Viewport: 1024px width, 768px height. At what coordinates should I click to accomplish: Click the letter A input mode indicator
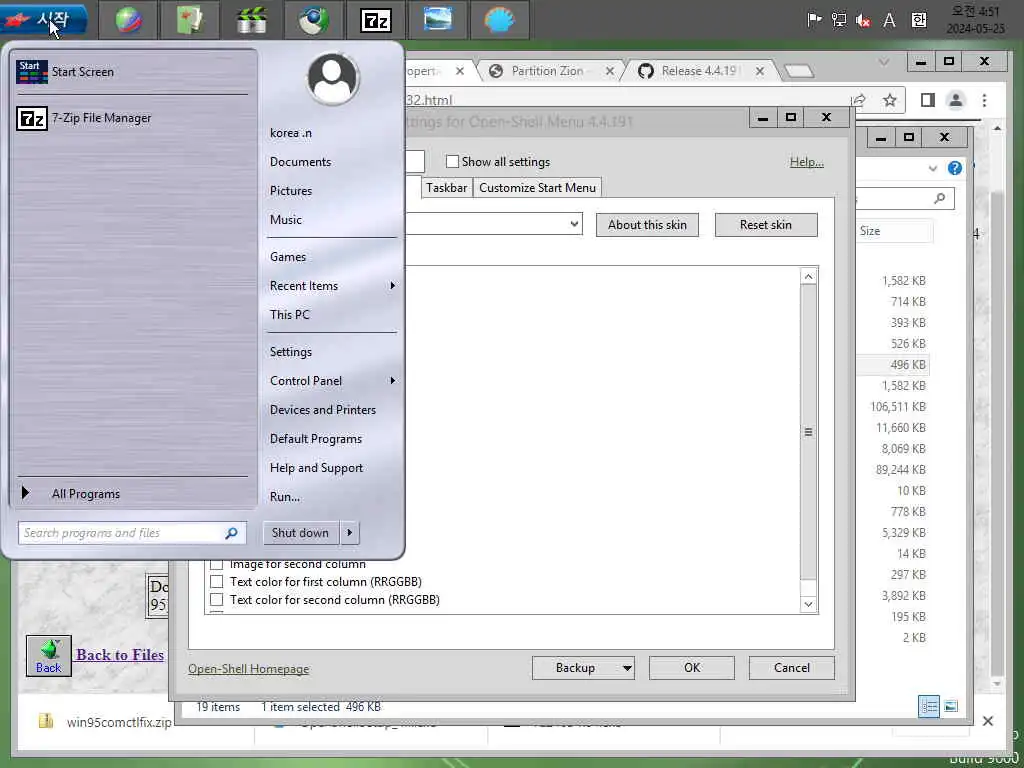pos(889,21)
